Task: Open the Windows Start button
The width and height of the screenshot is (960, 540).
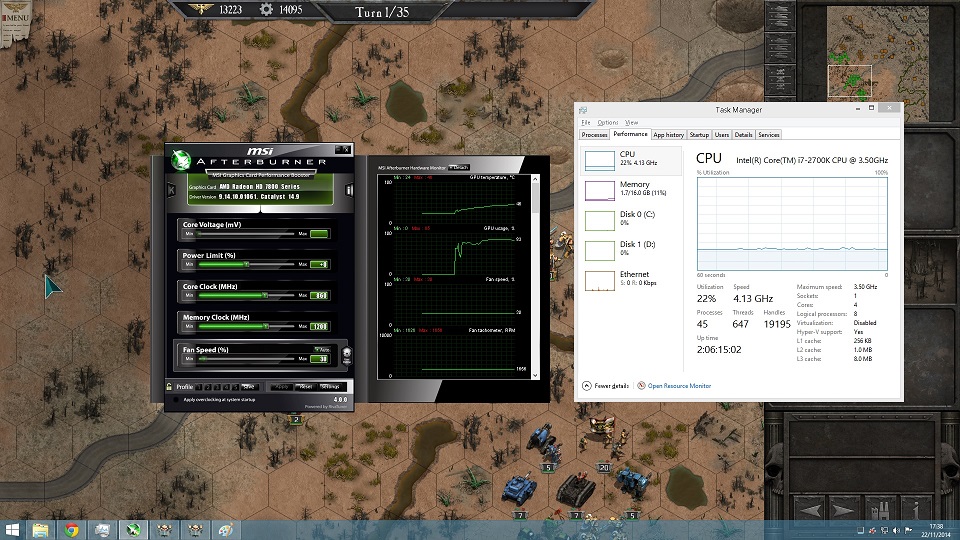Action: 12,530
